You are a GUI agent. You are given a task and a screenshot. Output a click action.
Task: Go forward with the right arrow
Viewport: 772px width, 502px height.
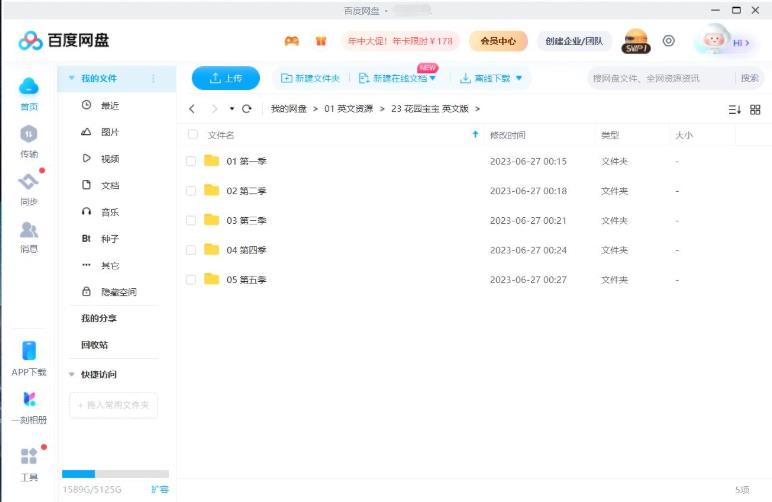[x=214, y=109]
